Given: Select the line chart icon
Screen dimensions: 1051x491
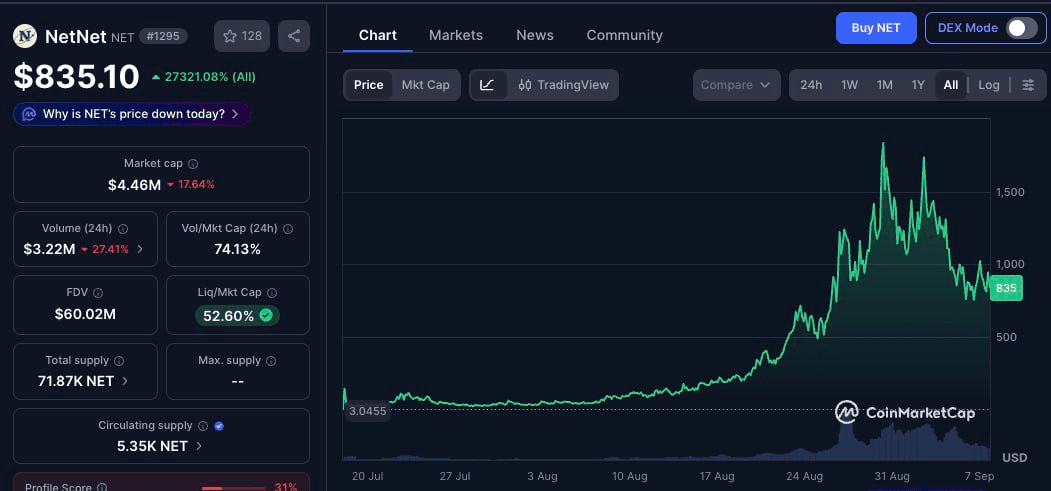Looking at the screenshot, I should point(487,85).
